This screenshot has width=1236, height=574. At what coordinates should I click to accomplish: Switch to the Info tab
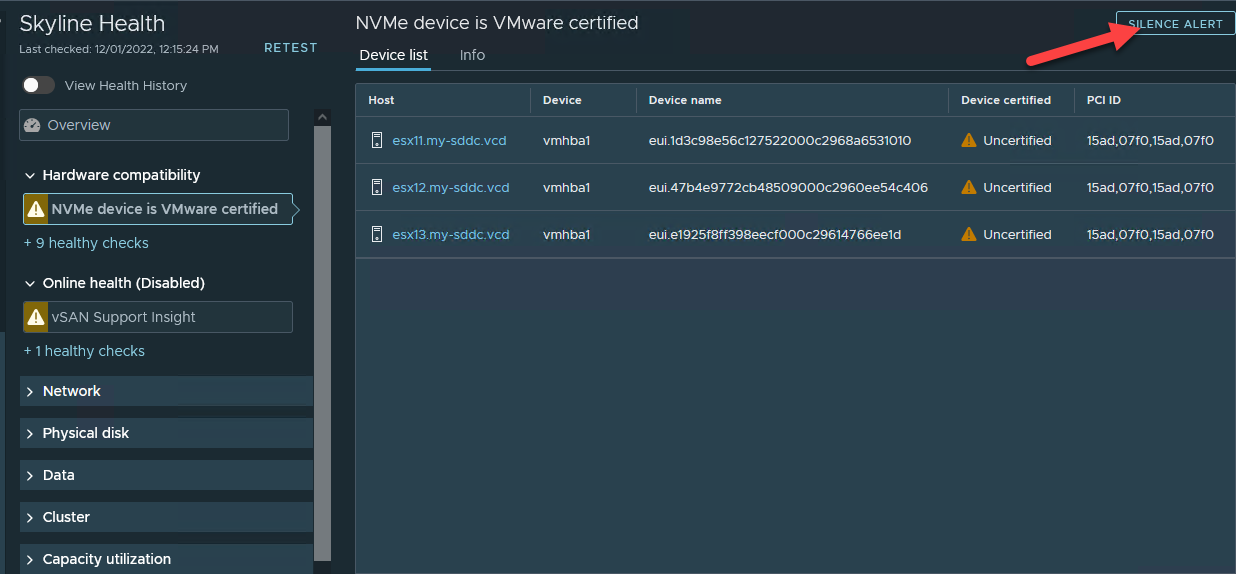(472, 55)
